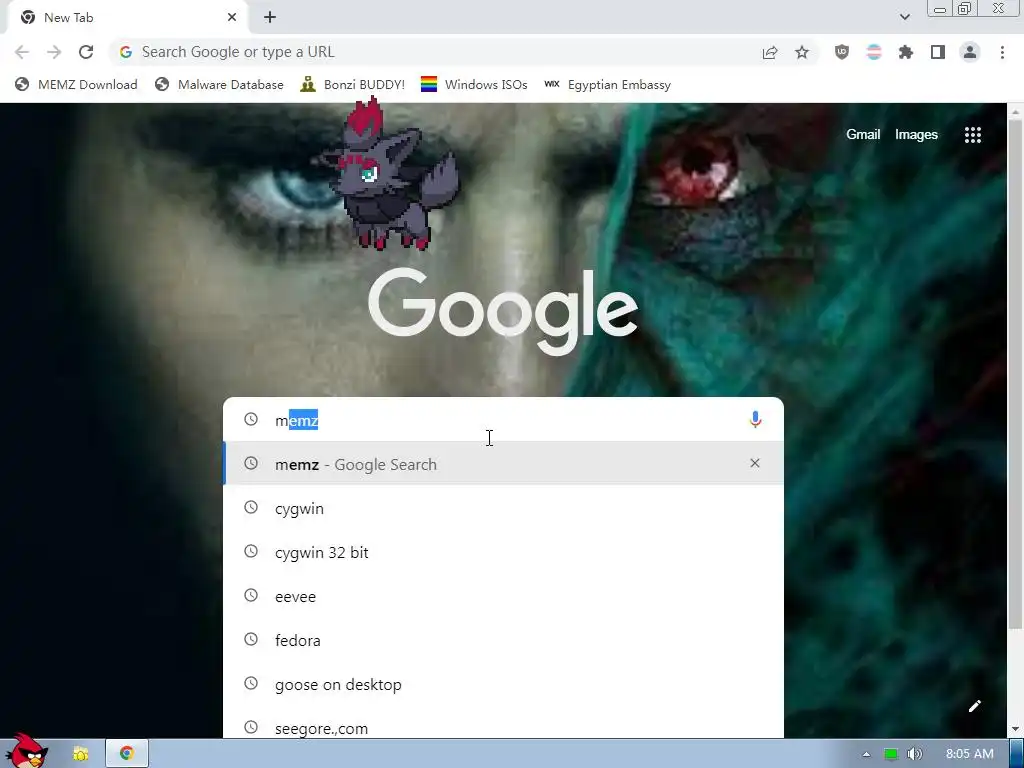
Task: Select the 'eevee' suggestion
Action: pyautogui.click(x=503, y=596)
